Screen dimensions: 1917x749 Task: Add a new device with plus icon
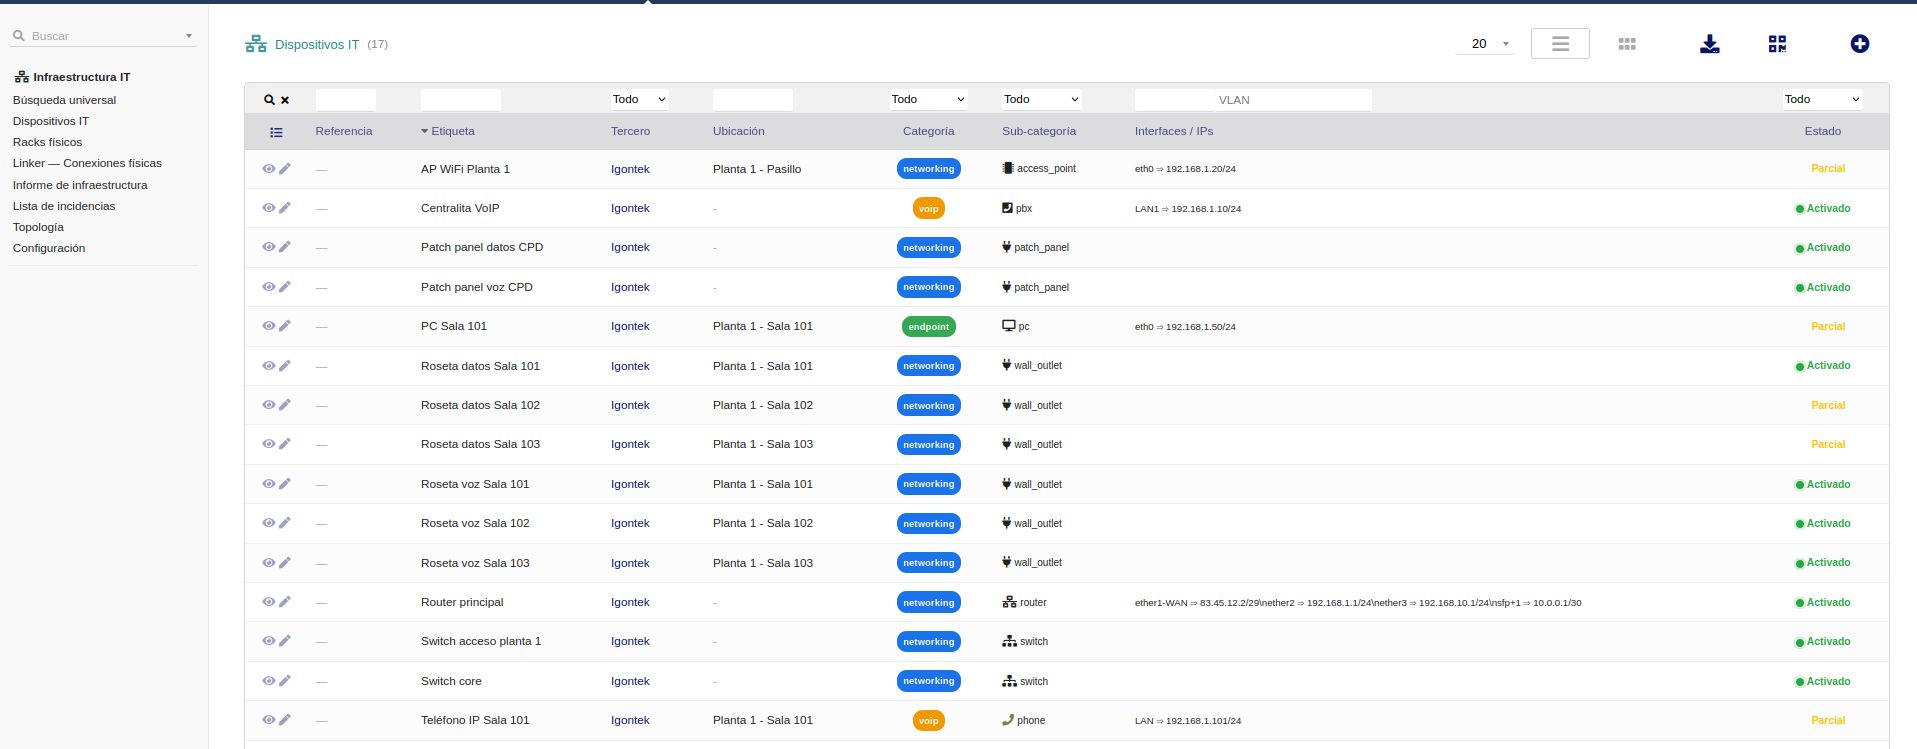[1859, 44]
